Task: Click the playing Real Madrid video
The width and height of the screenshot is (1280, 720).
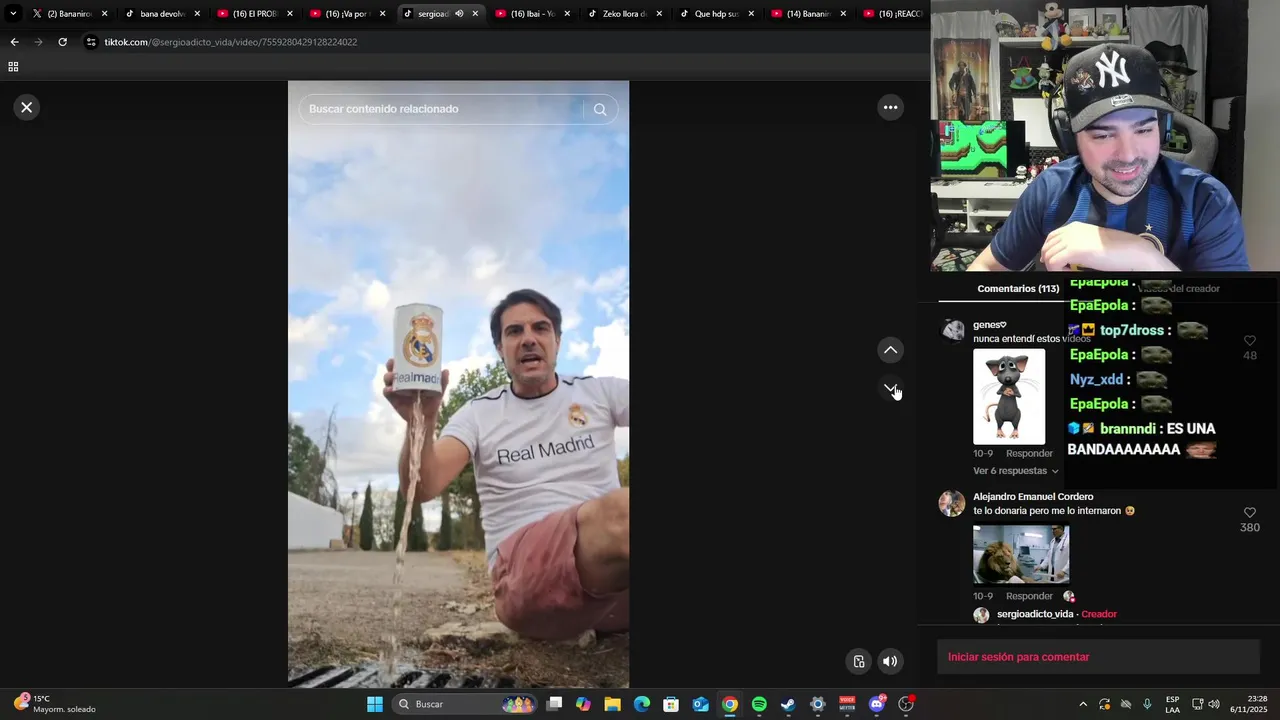Action: tap(458, 384)
